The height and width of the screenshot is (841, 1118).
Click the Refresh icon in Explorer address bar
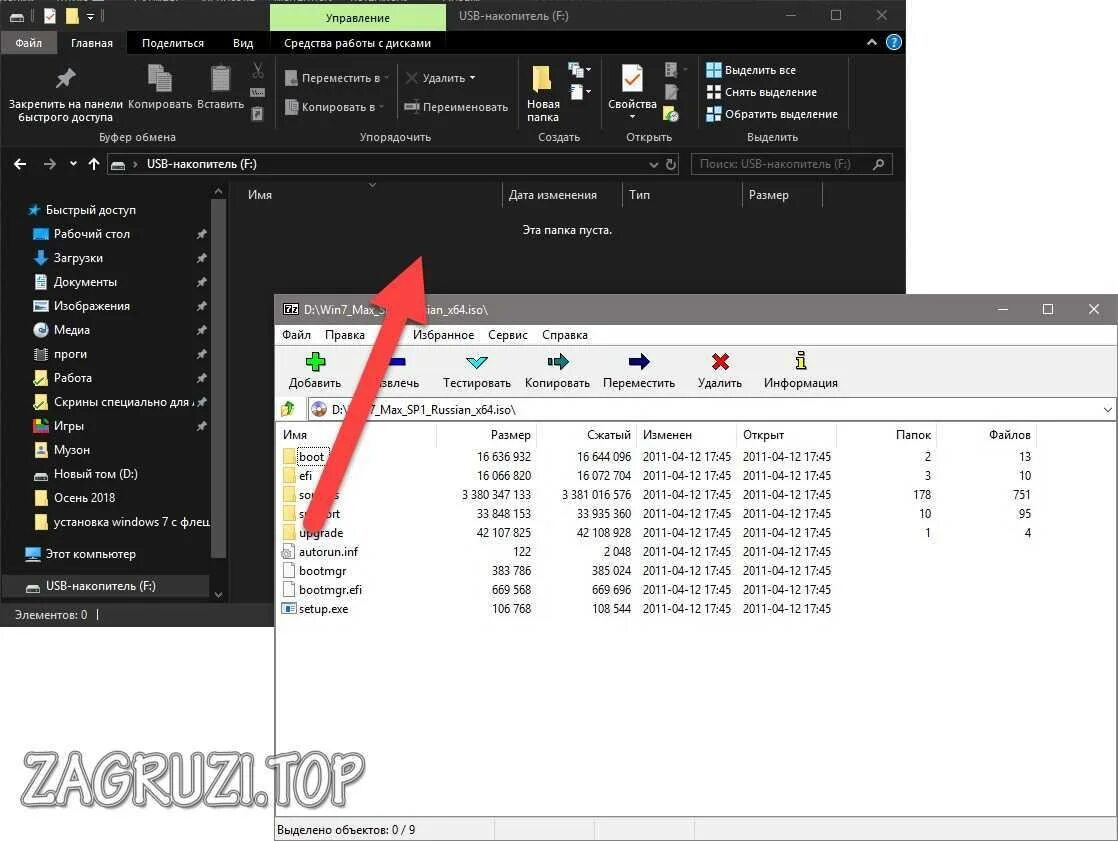671,165
